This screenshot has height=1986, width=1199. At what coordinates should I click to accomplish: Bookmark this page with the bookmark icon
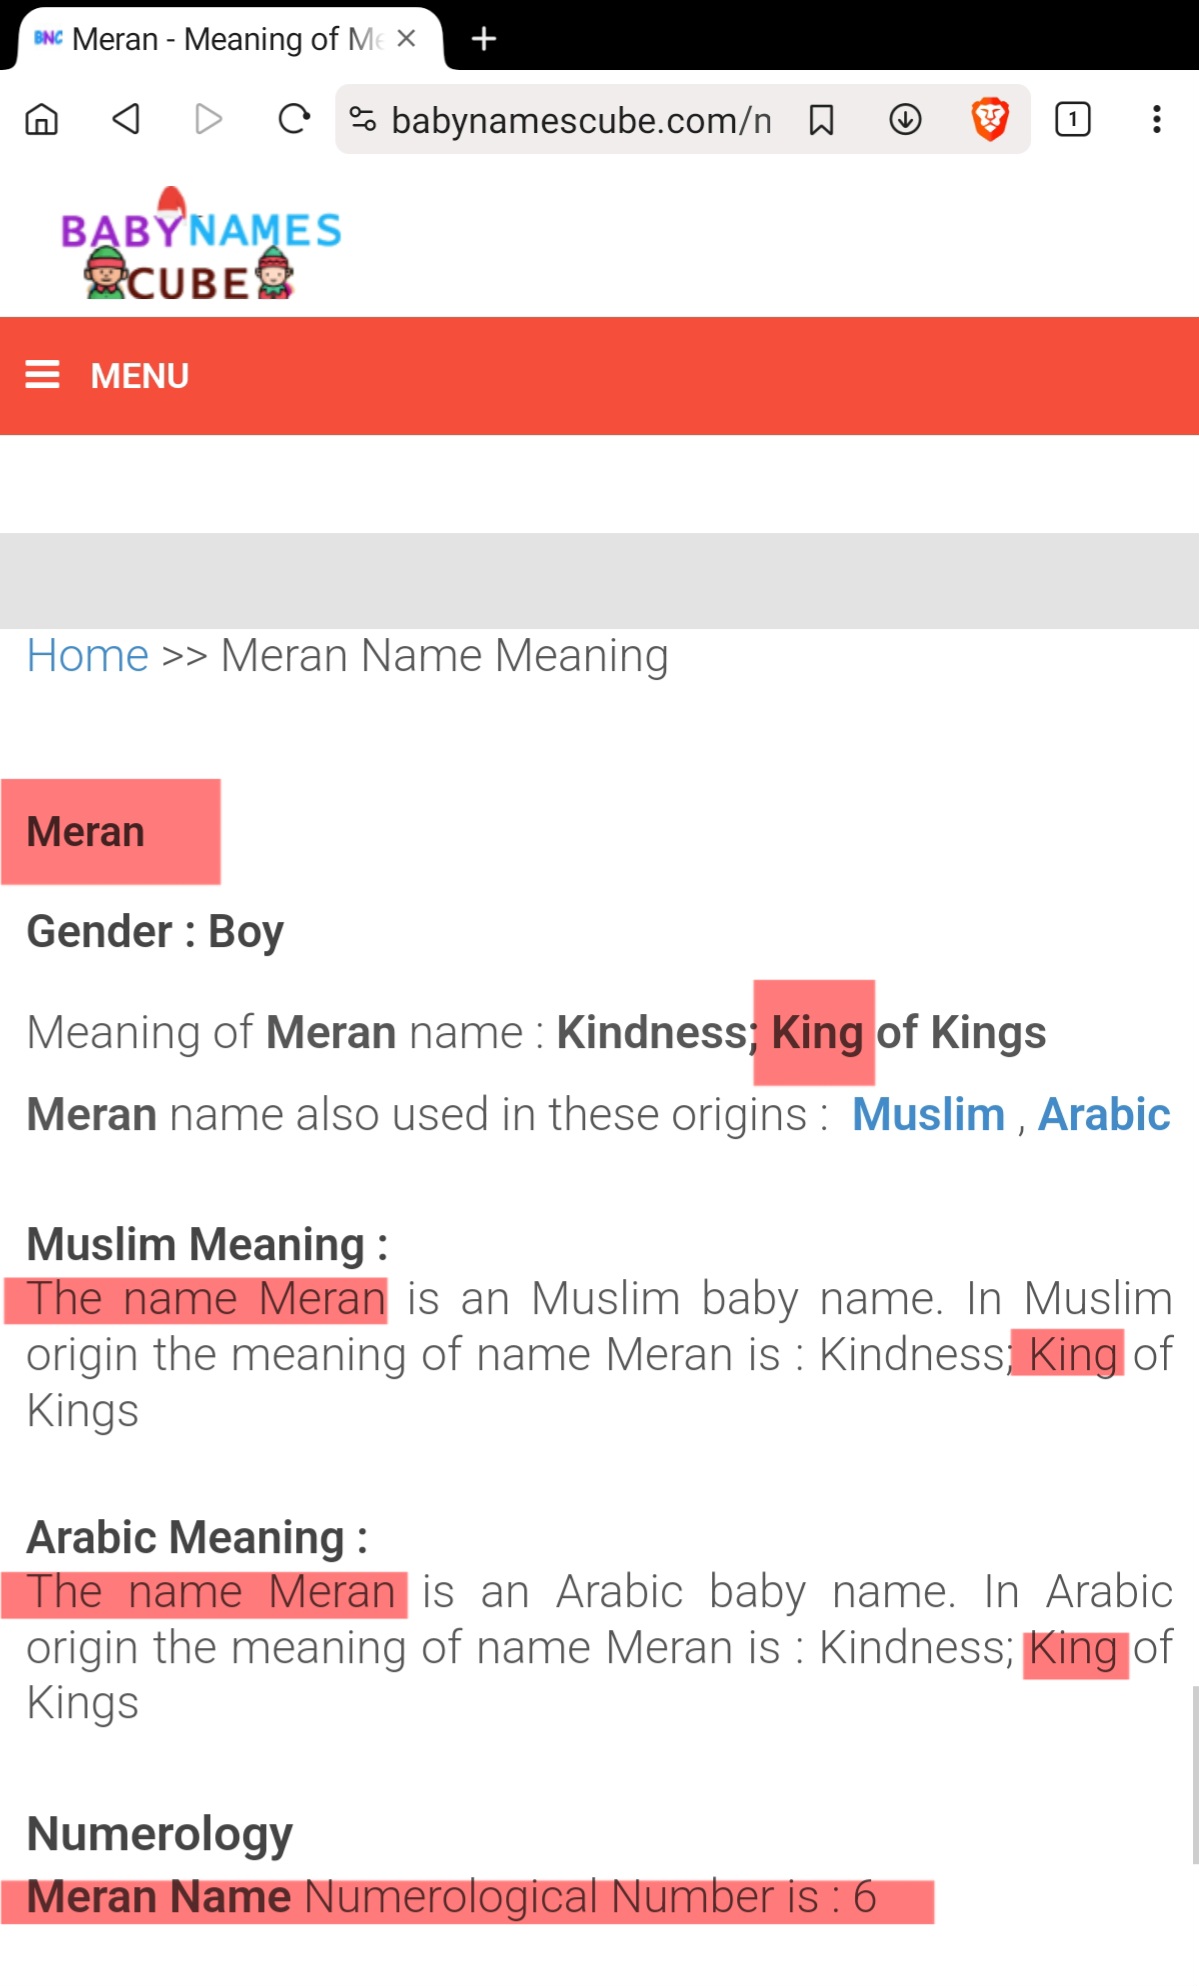[821, 120]
